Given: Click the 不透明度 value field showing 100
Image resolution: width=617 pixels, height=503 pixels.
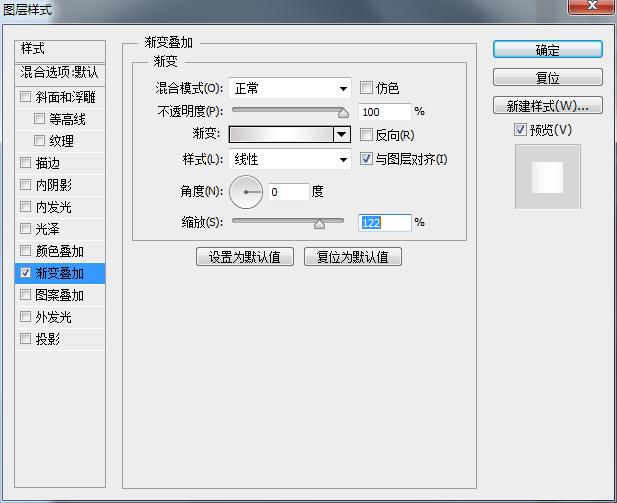Looking at the screenshot, I should pos(384,112).
